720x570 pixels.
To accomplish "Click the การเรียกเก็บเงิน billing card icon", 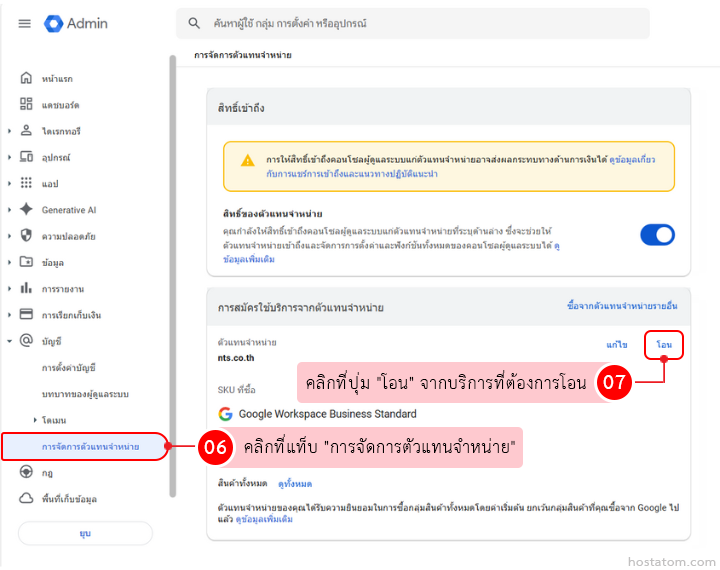I will coord(26,315).
